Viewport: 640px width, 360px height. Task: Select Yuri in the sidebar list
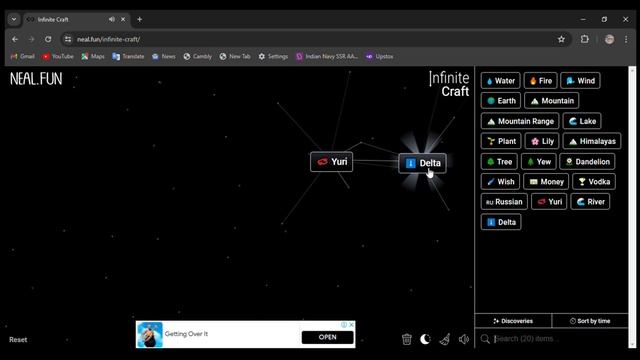point(549,202)
